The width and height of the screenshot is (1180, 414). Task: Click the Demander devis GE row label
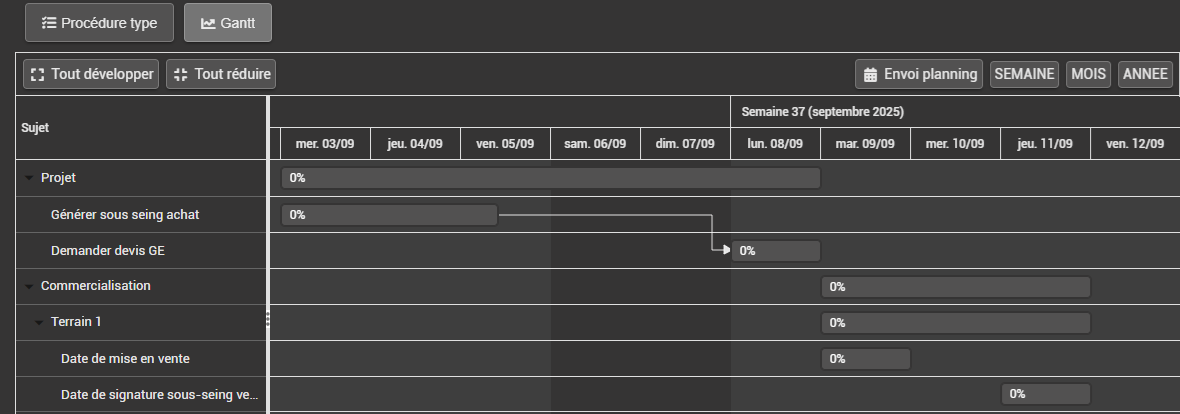pyautogui.click(x=107, y=251)
